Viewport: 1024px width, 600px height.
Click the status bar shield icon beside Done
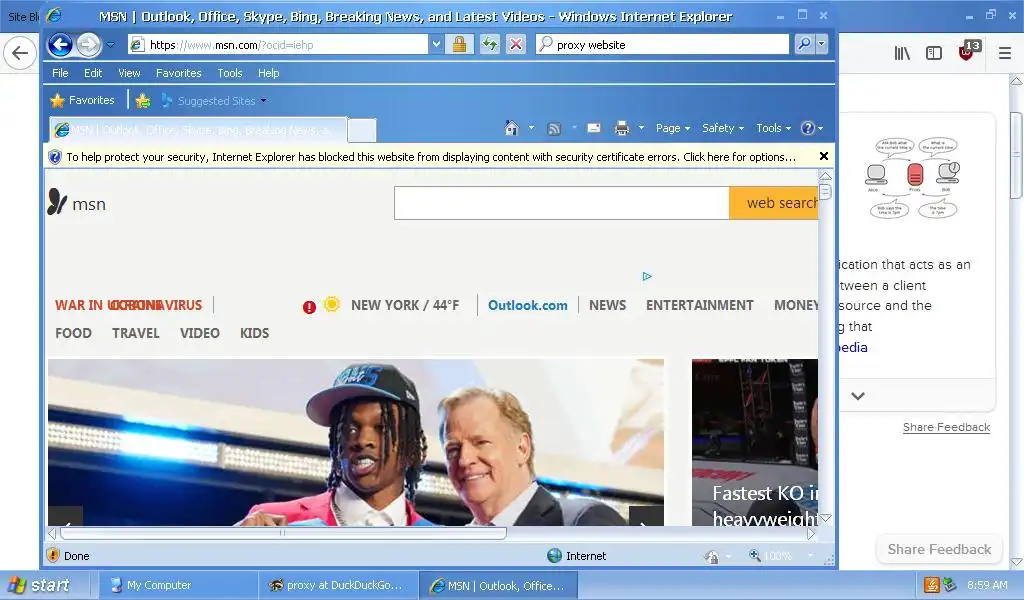click(x=53, y=556)
